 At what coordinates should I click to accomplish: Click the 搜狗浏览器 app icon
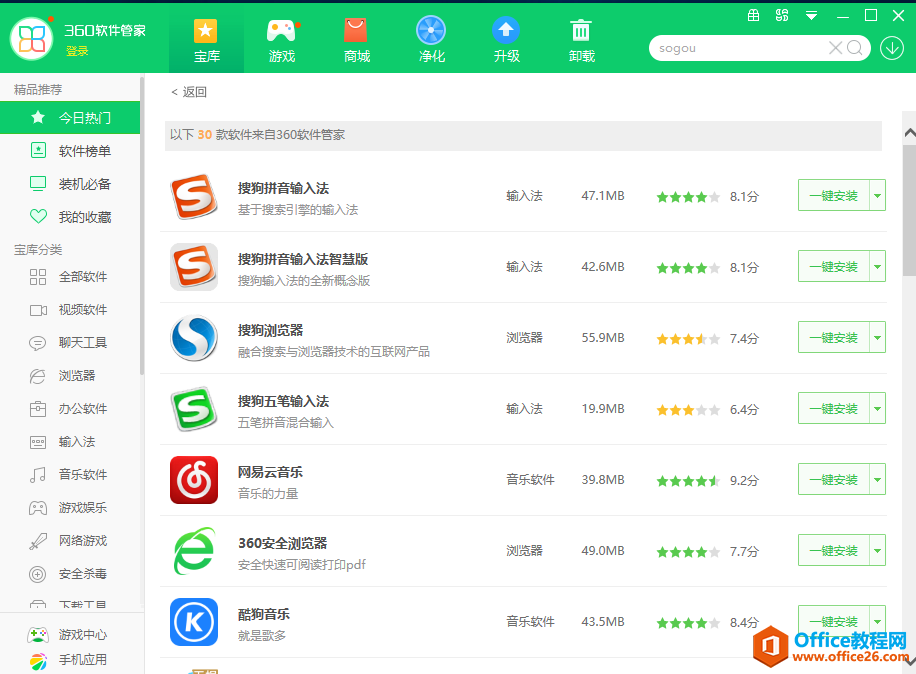(x=194, y=338)
